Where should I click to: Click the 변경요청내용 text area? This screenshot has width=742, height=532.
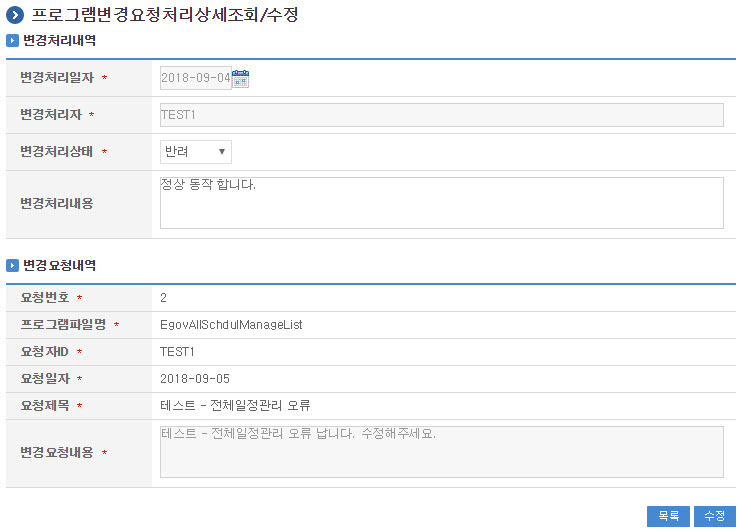(x=441, y=452)
